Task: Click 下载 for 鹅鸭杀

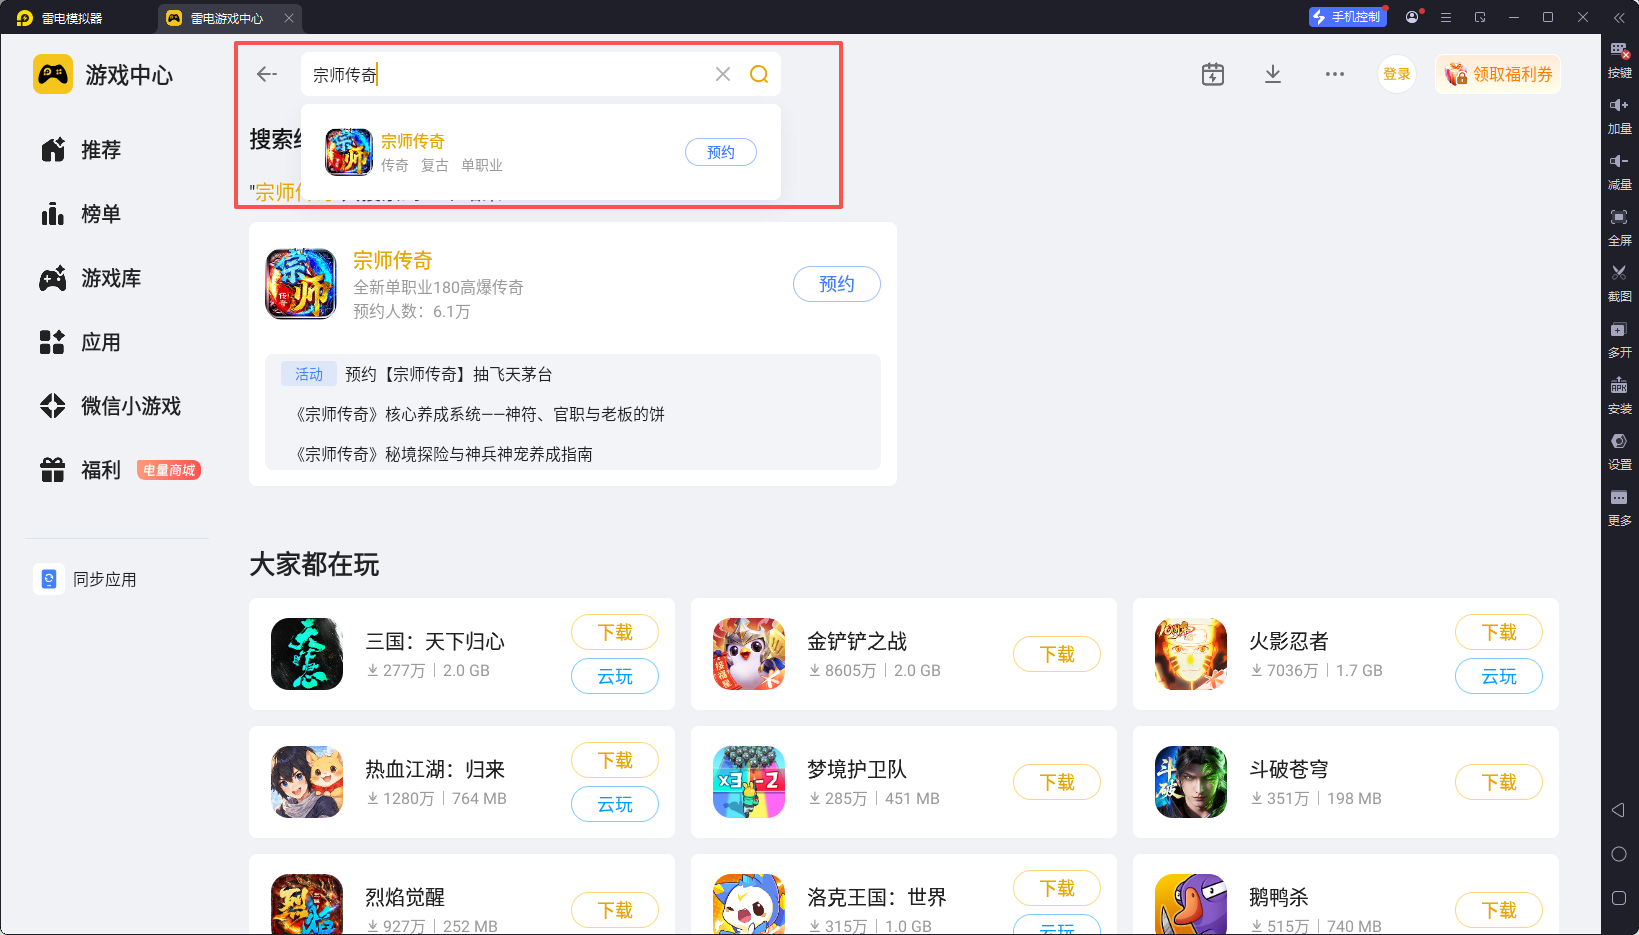Action: pyautogui.click(x=1499, y=910)
